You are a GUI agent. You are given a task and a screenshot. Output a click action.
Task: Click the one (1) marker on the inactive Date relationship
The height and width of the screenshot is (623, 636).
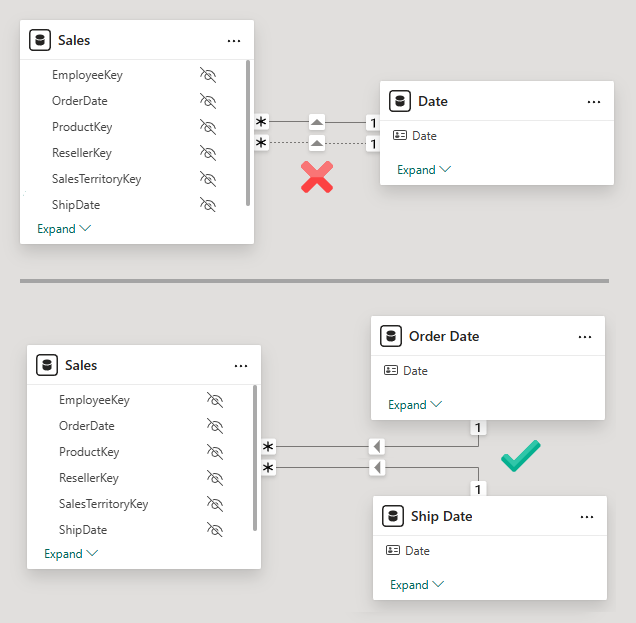point(373,144)
